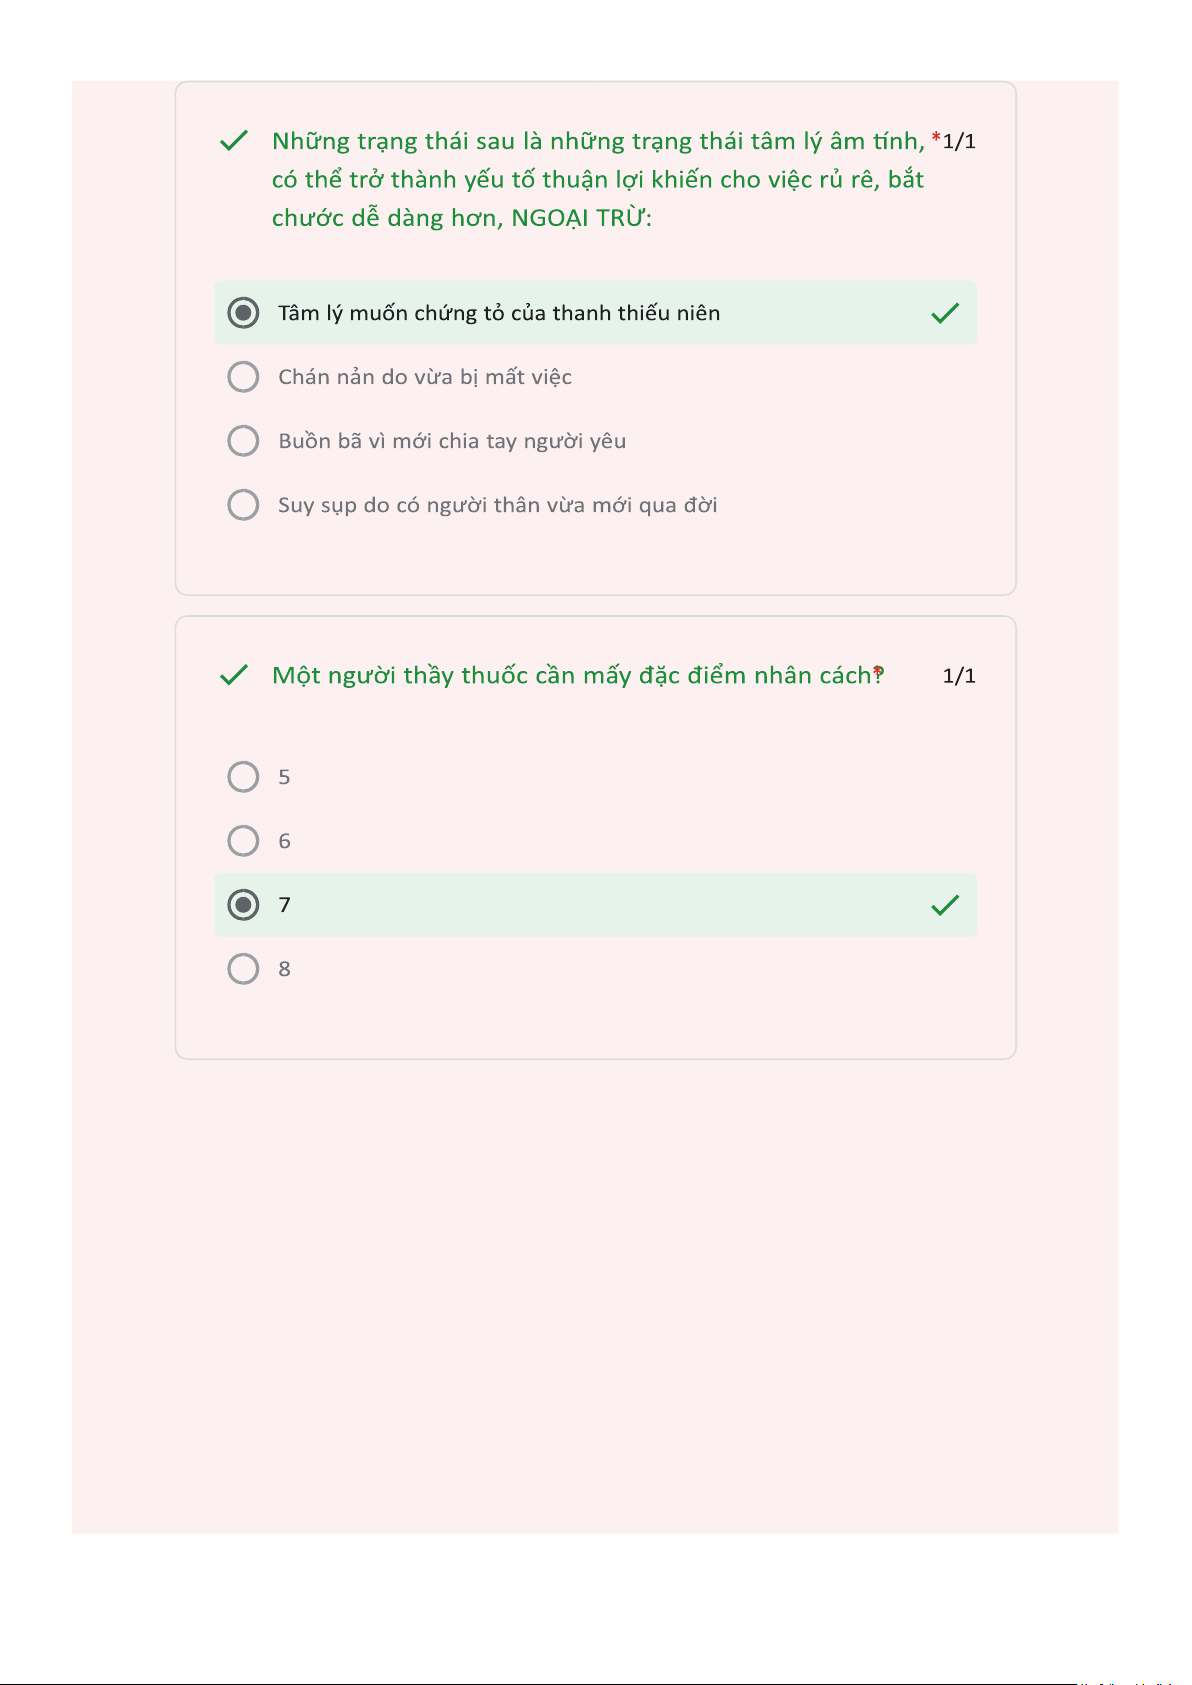Pick the radio button for "Suy sụp do có người thân"
This screenshot has height=1685, width=1192.
pyautogui.click(x=243, y=505)
